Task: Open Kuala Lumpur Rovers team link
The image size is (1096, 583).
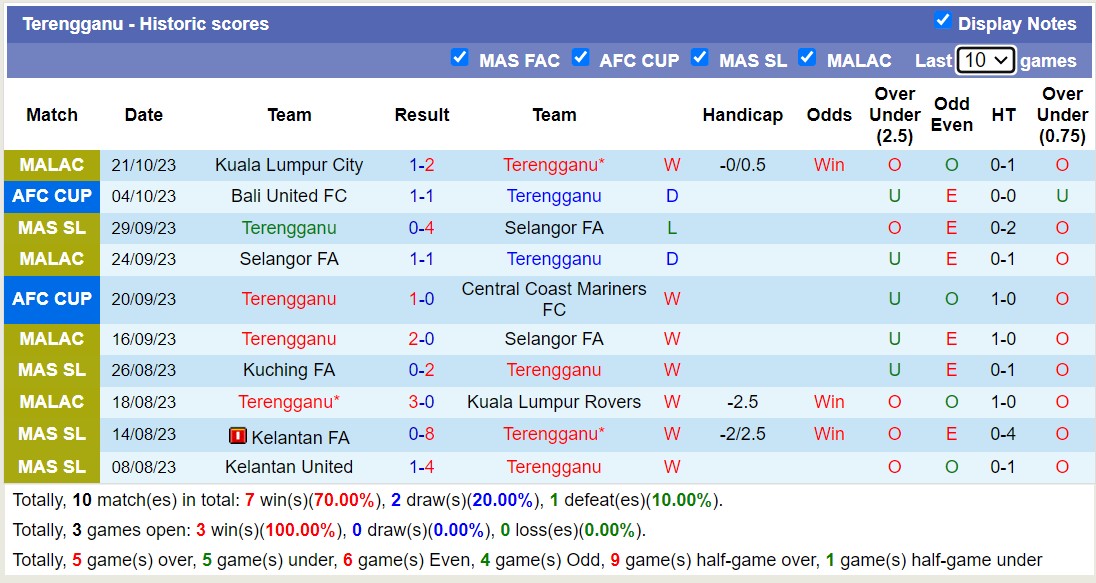Action: tap(554, 402)
